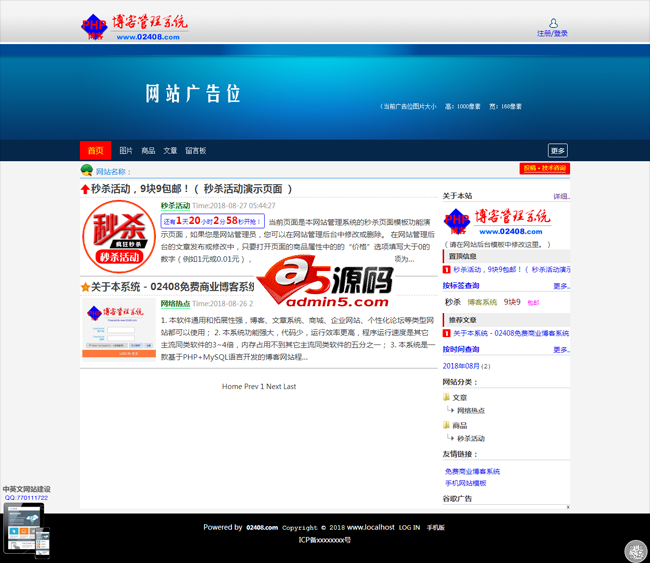Viewport: 650px width, 563px height.
Task: Click Home in the pagination
Action: (x=232, y=386)
